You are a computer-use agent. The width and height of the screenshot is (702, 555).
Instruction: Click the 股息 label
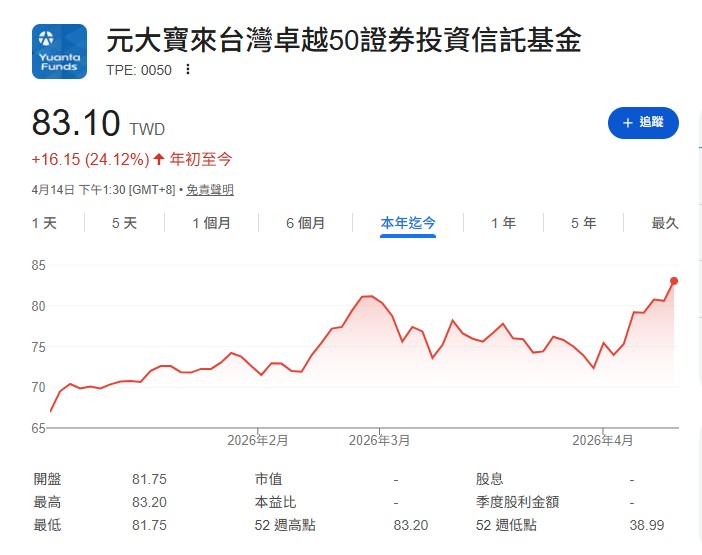coord(490,479)
